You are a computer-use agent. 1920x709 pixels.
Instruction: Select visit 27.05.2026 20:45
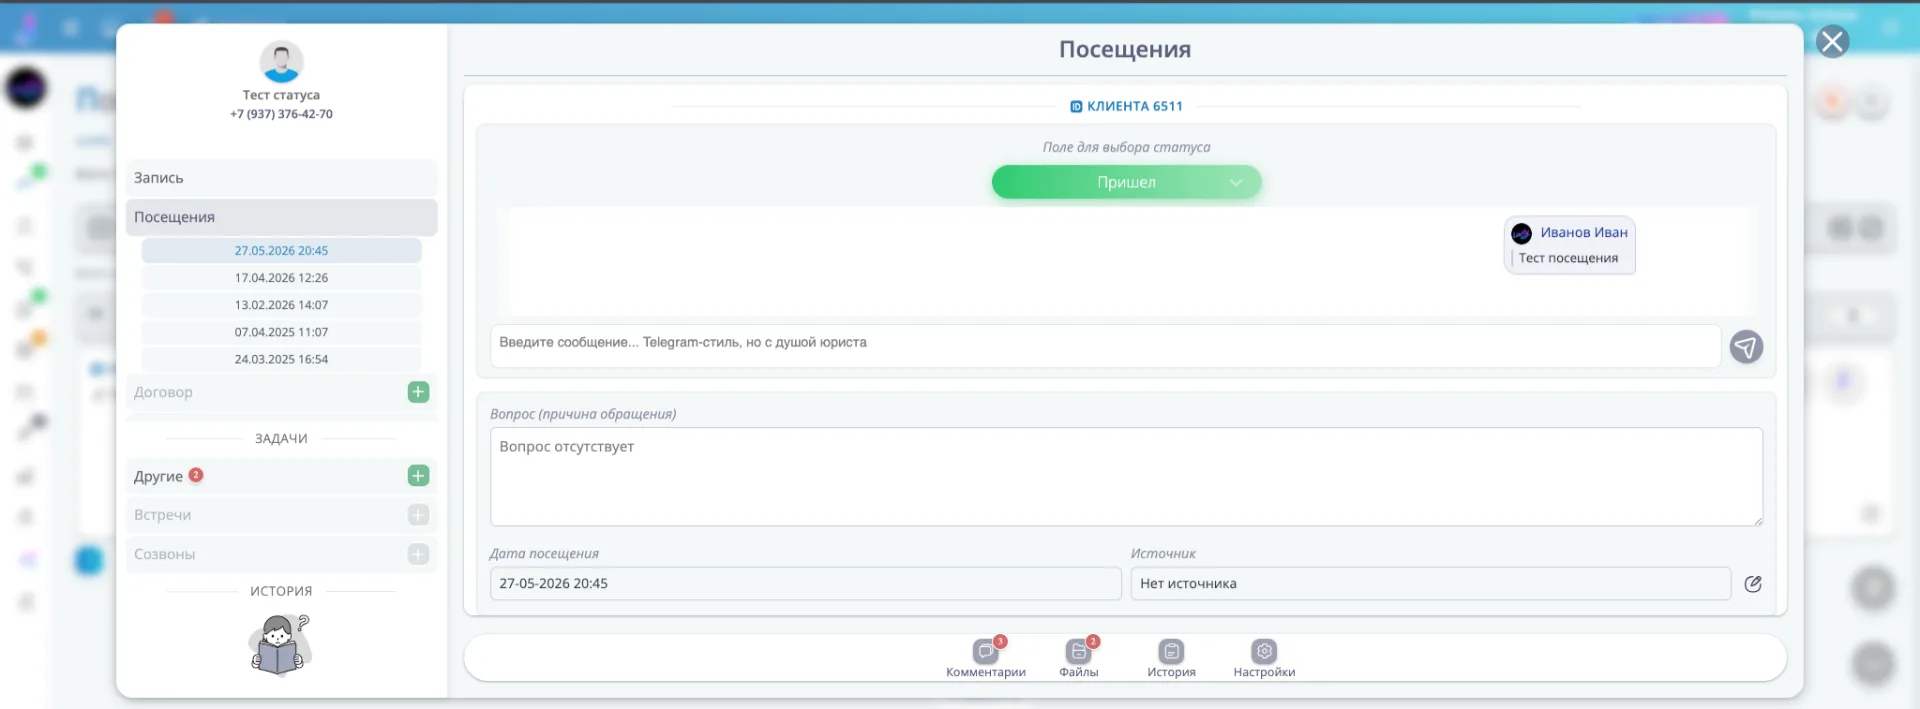point(281,251)
